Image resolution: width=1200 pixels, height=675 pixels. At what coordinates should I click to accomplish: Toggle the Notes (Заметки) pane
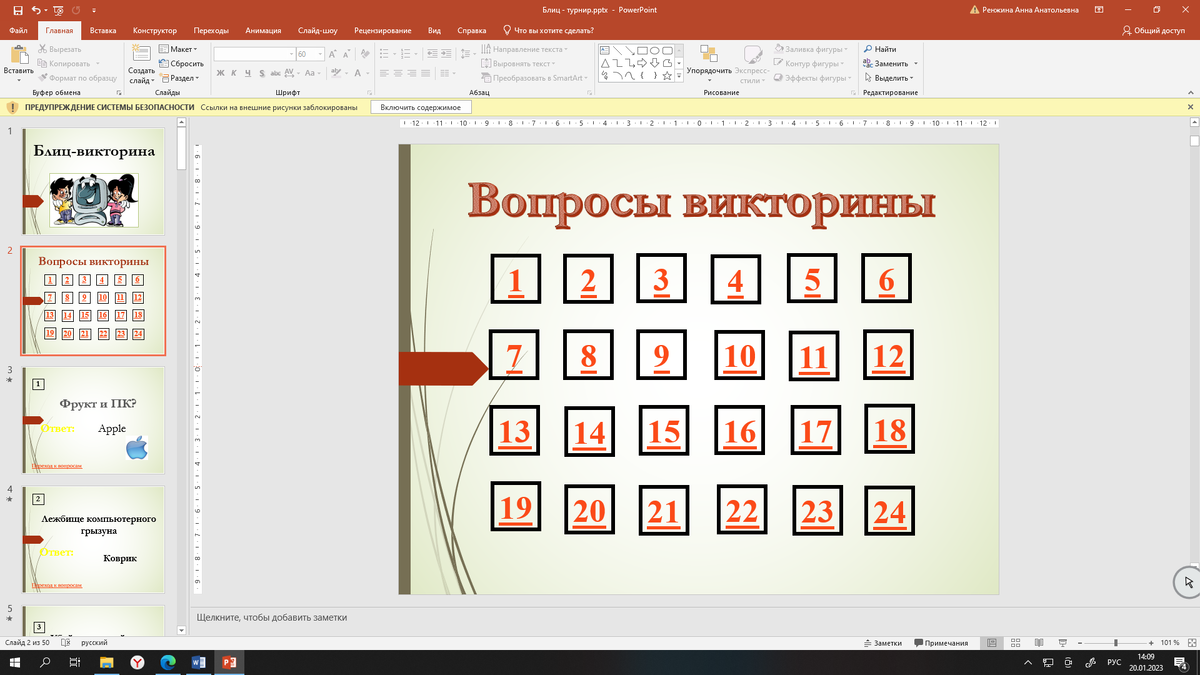coord(882,643)
